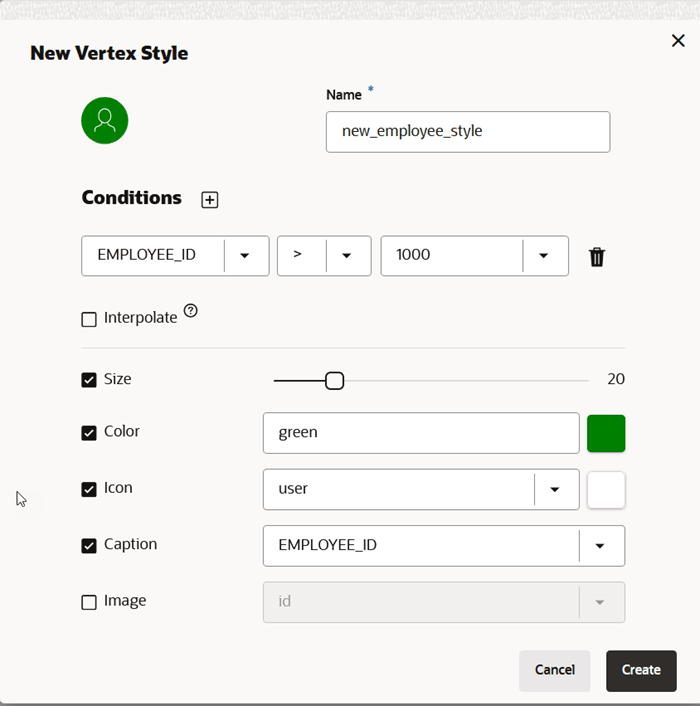Click the Create button
This screenshot has height=706, width=700.
tap(641, 671)
